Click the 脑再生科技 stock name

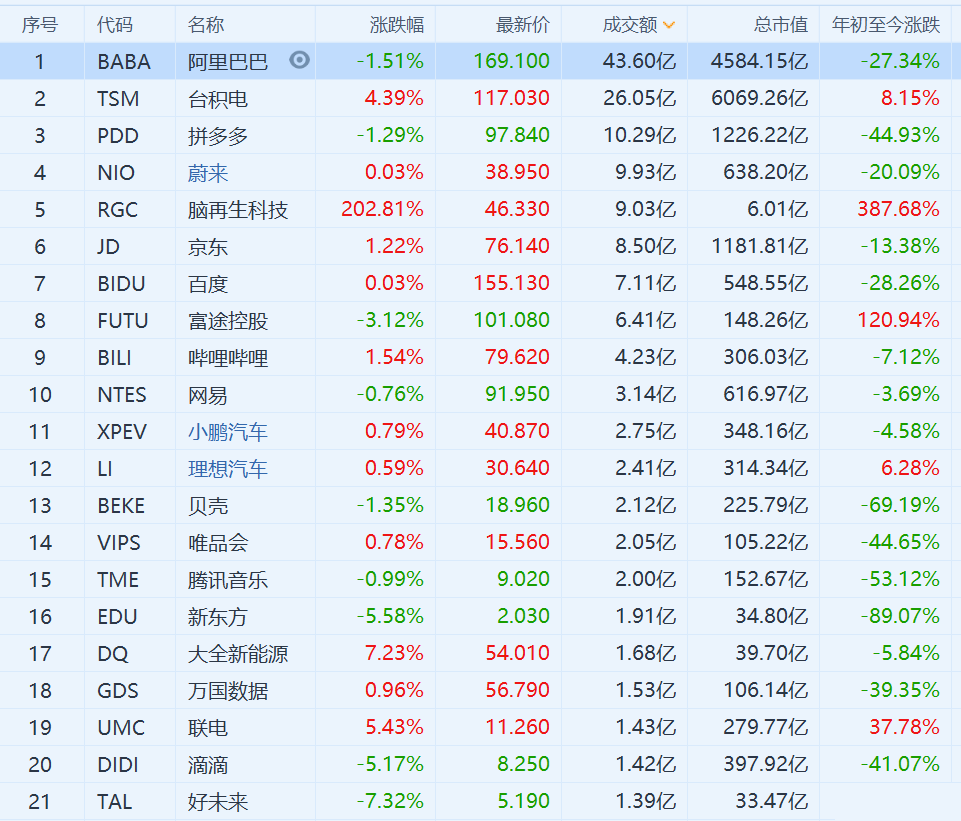pyautogui.click(x=238, y=210)
